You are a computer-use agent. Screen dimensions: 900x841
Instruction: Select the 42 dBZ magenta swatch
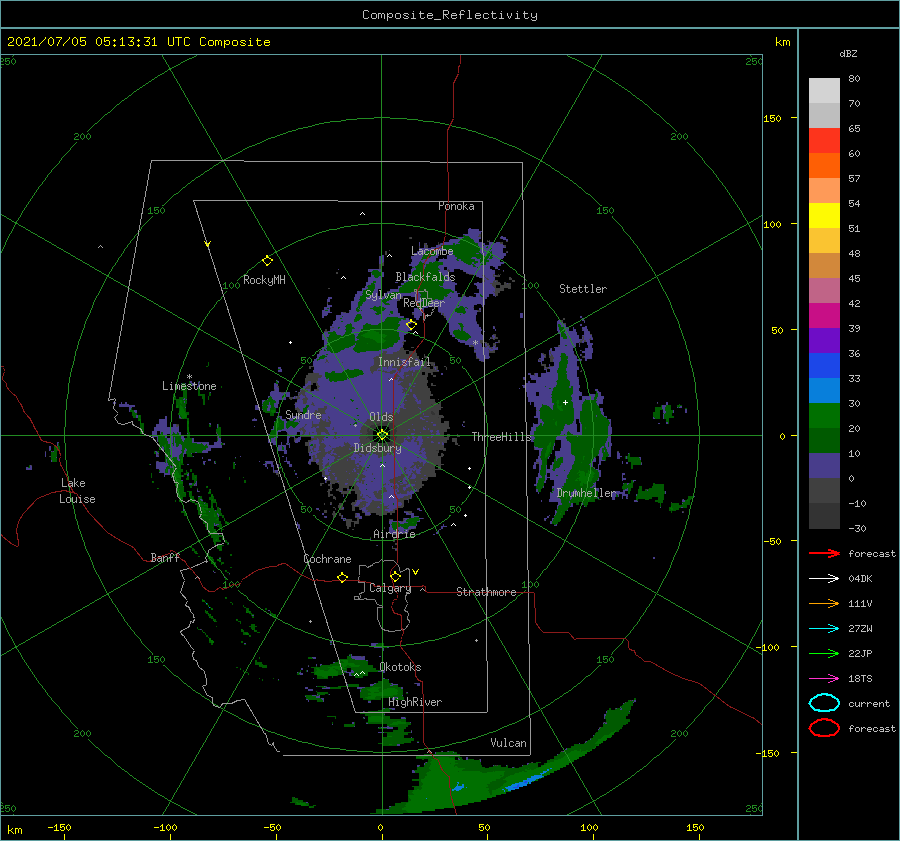[x=824, y=315]
